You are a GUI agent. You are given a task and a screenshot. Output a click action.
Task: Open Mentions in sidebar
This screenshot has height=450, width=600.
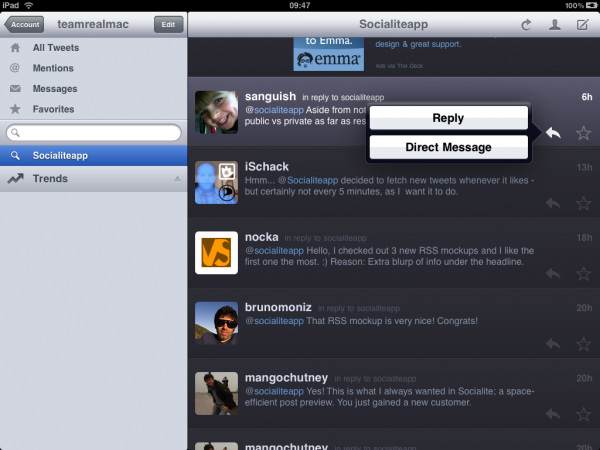(x=94, y=68)
